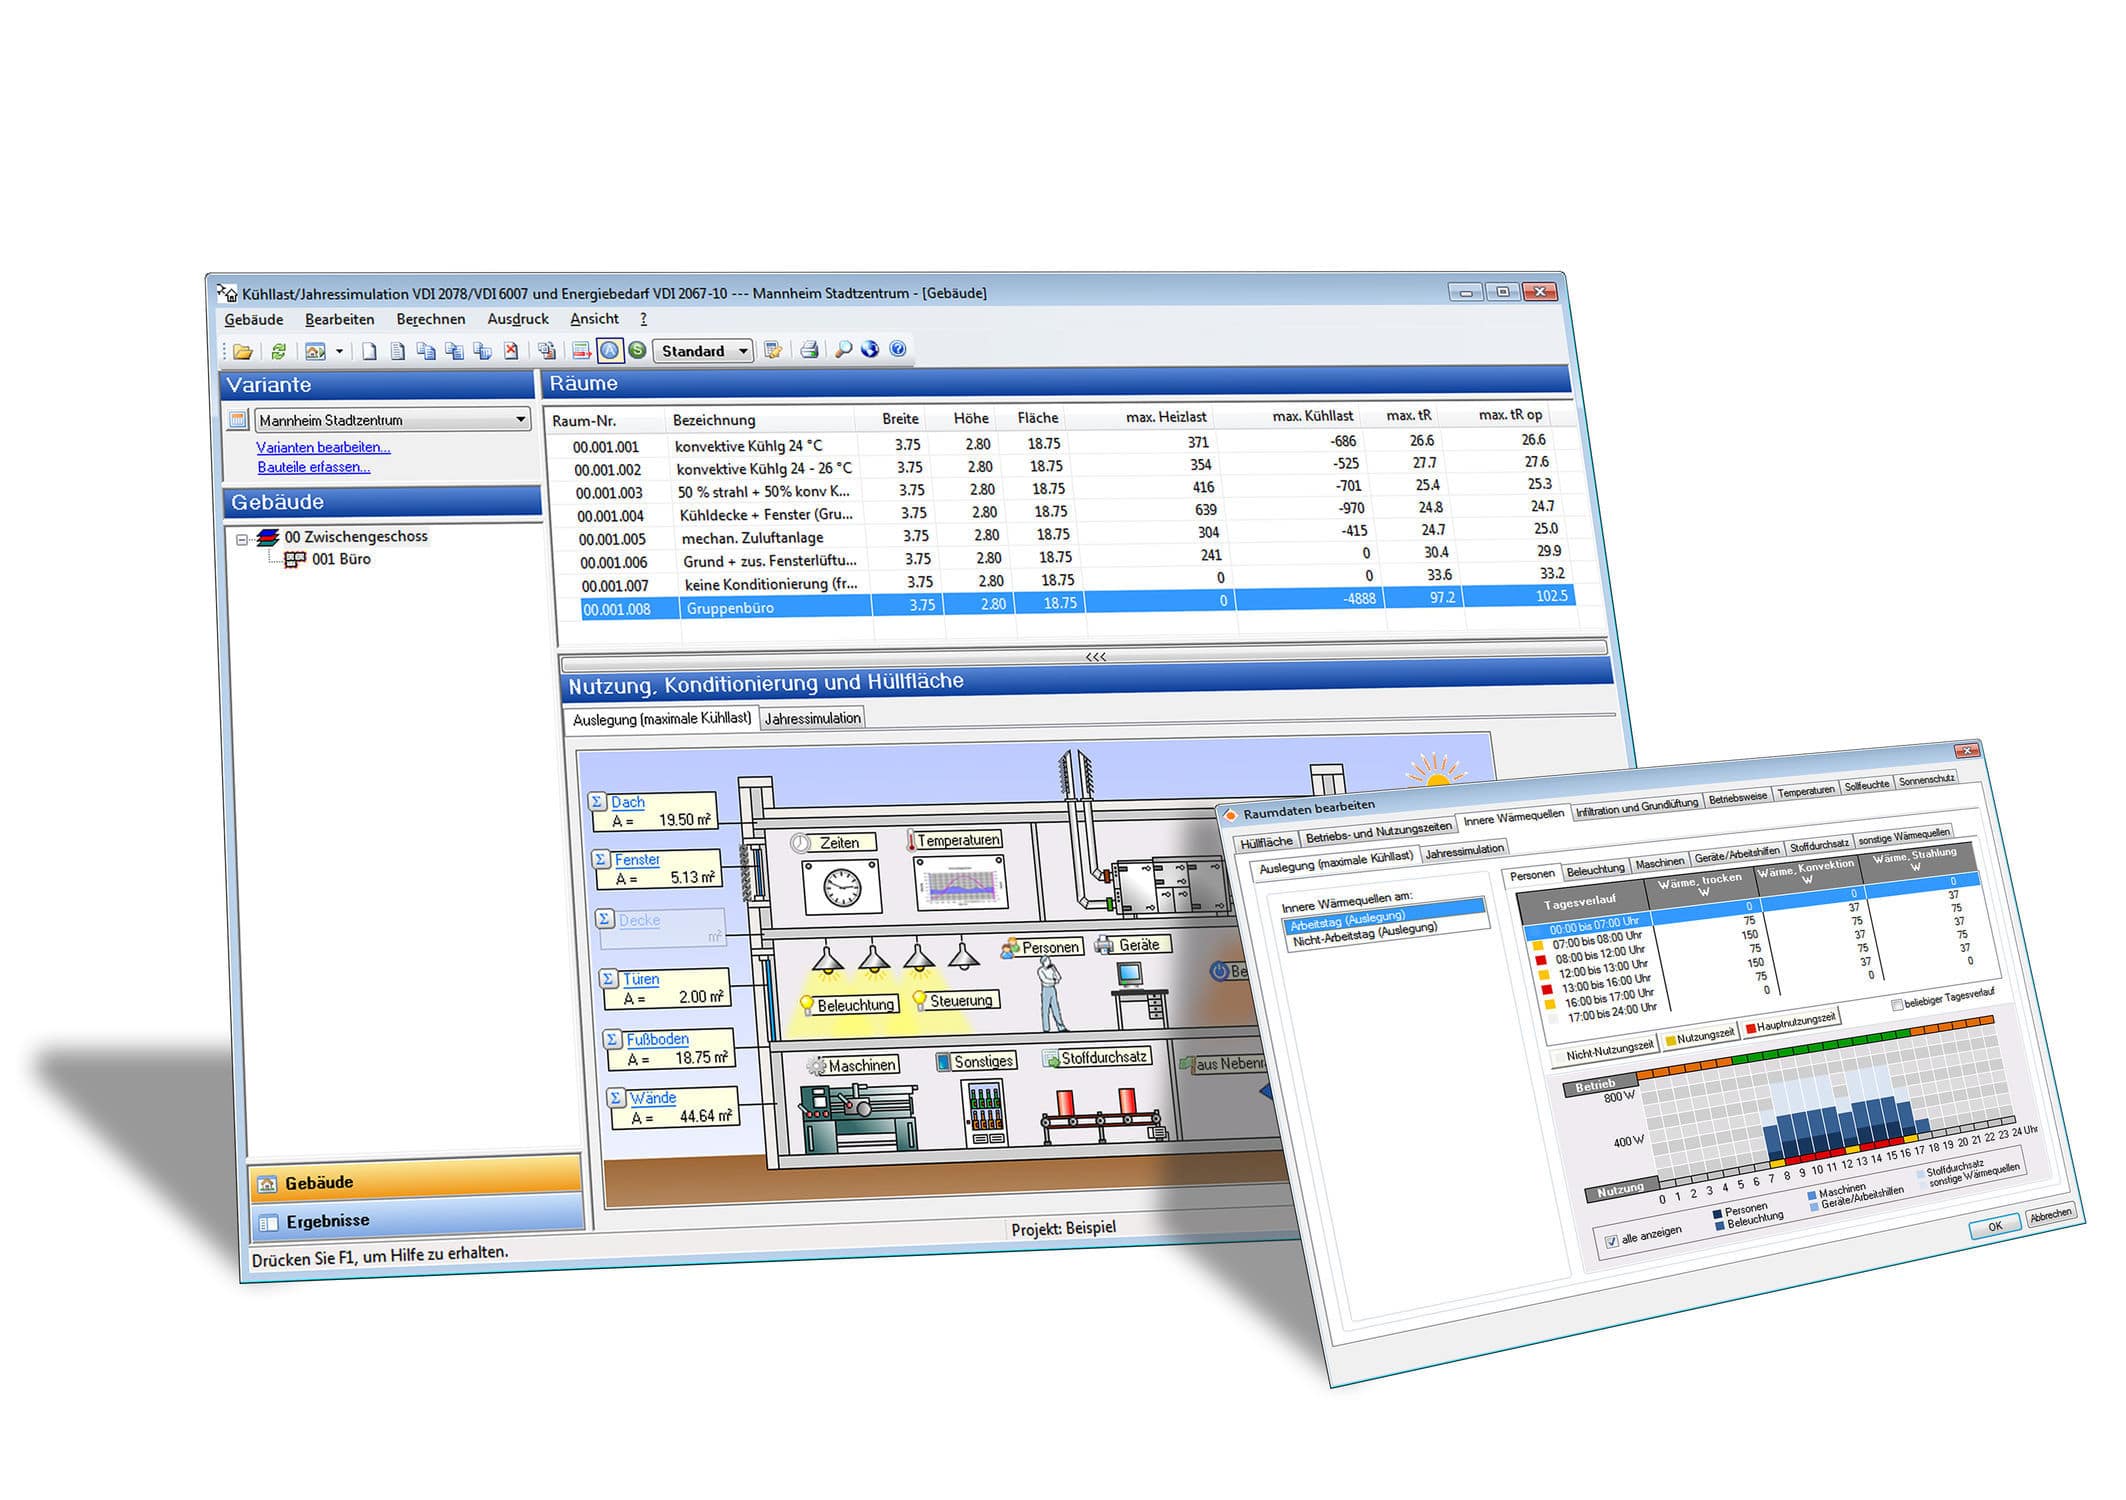Switch to the Jahressimulation tab
The image size is (2126, 1500).
point(812,718)
